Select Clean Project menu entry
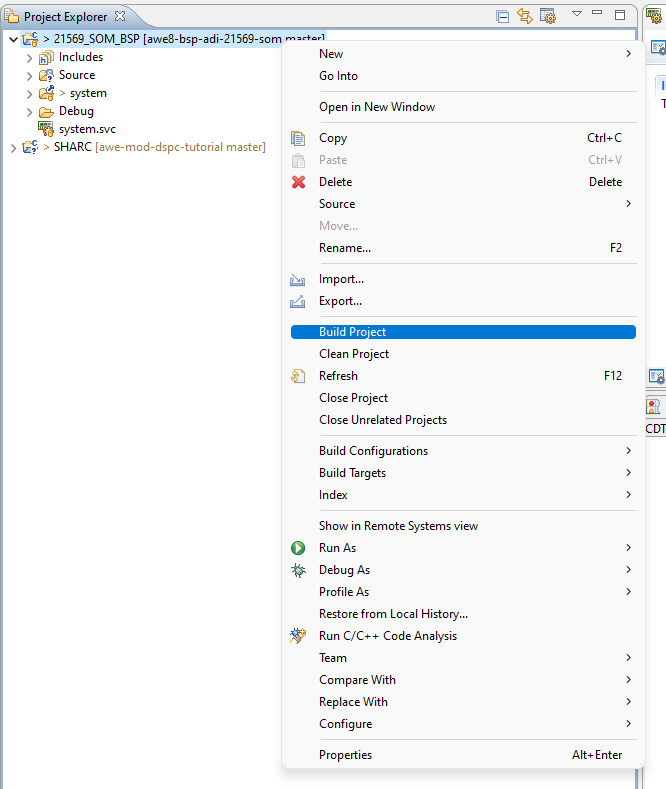This screenshot has width=666, height=789. [x=354, y=354]
